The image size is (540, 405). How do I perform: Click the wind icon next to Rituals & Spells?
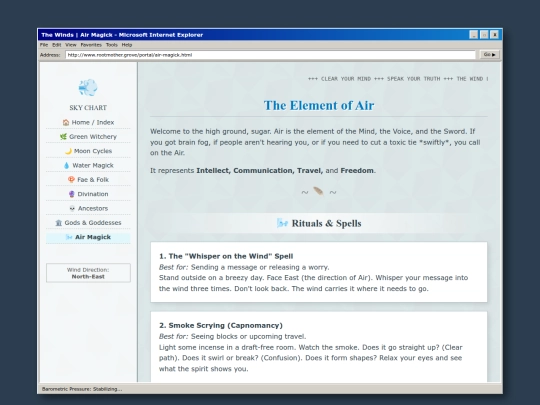coord(282,223)
